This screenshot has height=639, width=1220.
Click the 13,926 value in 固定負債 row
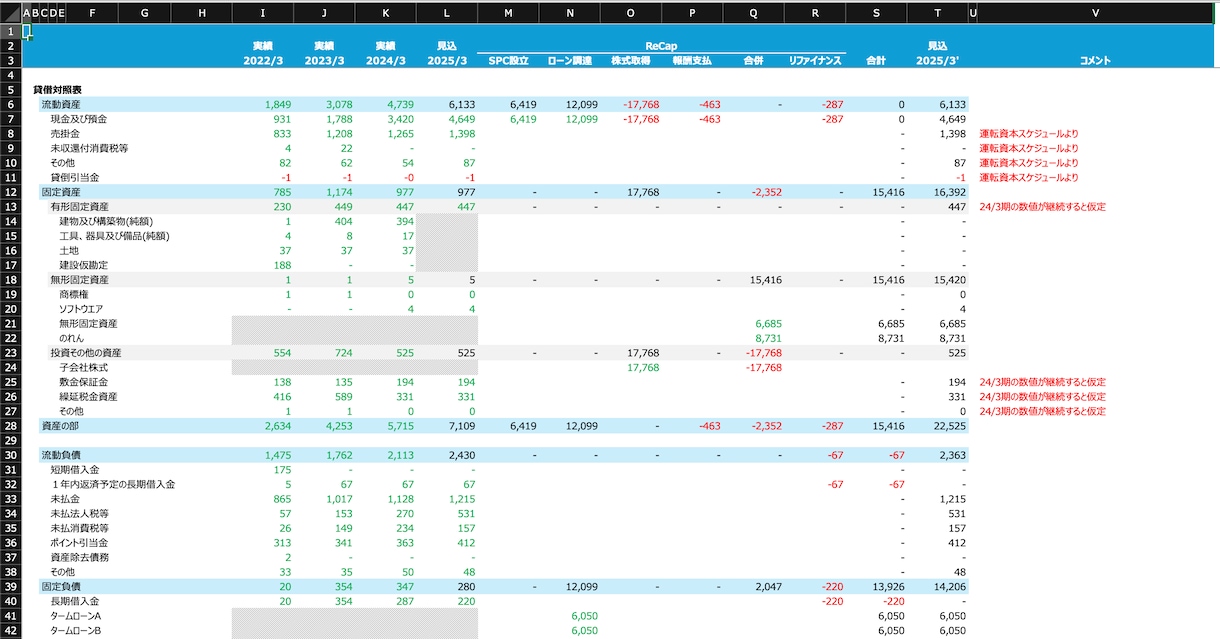[x=888, y=587]
